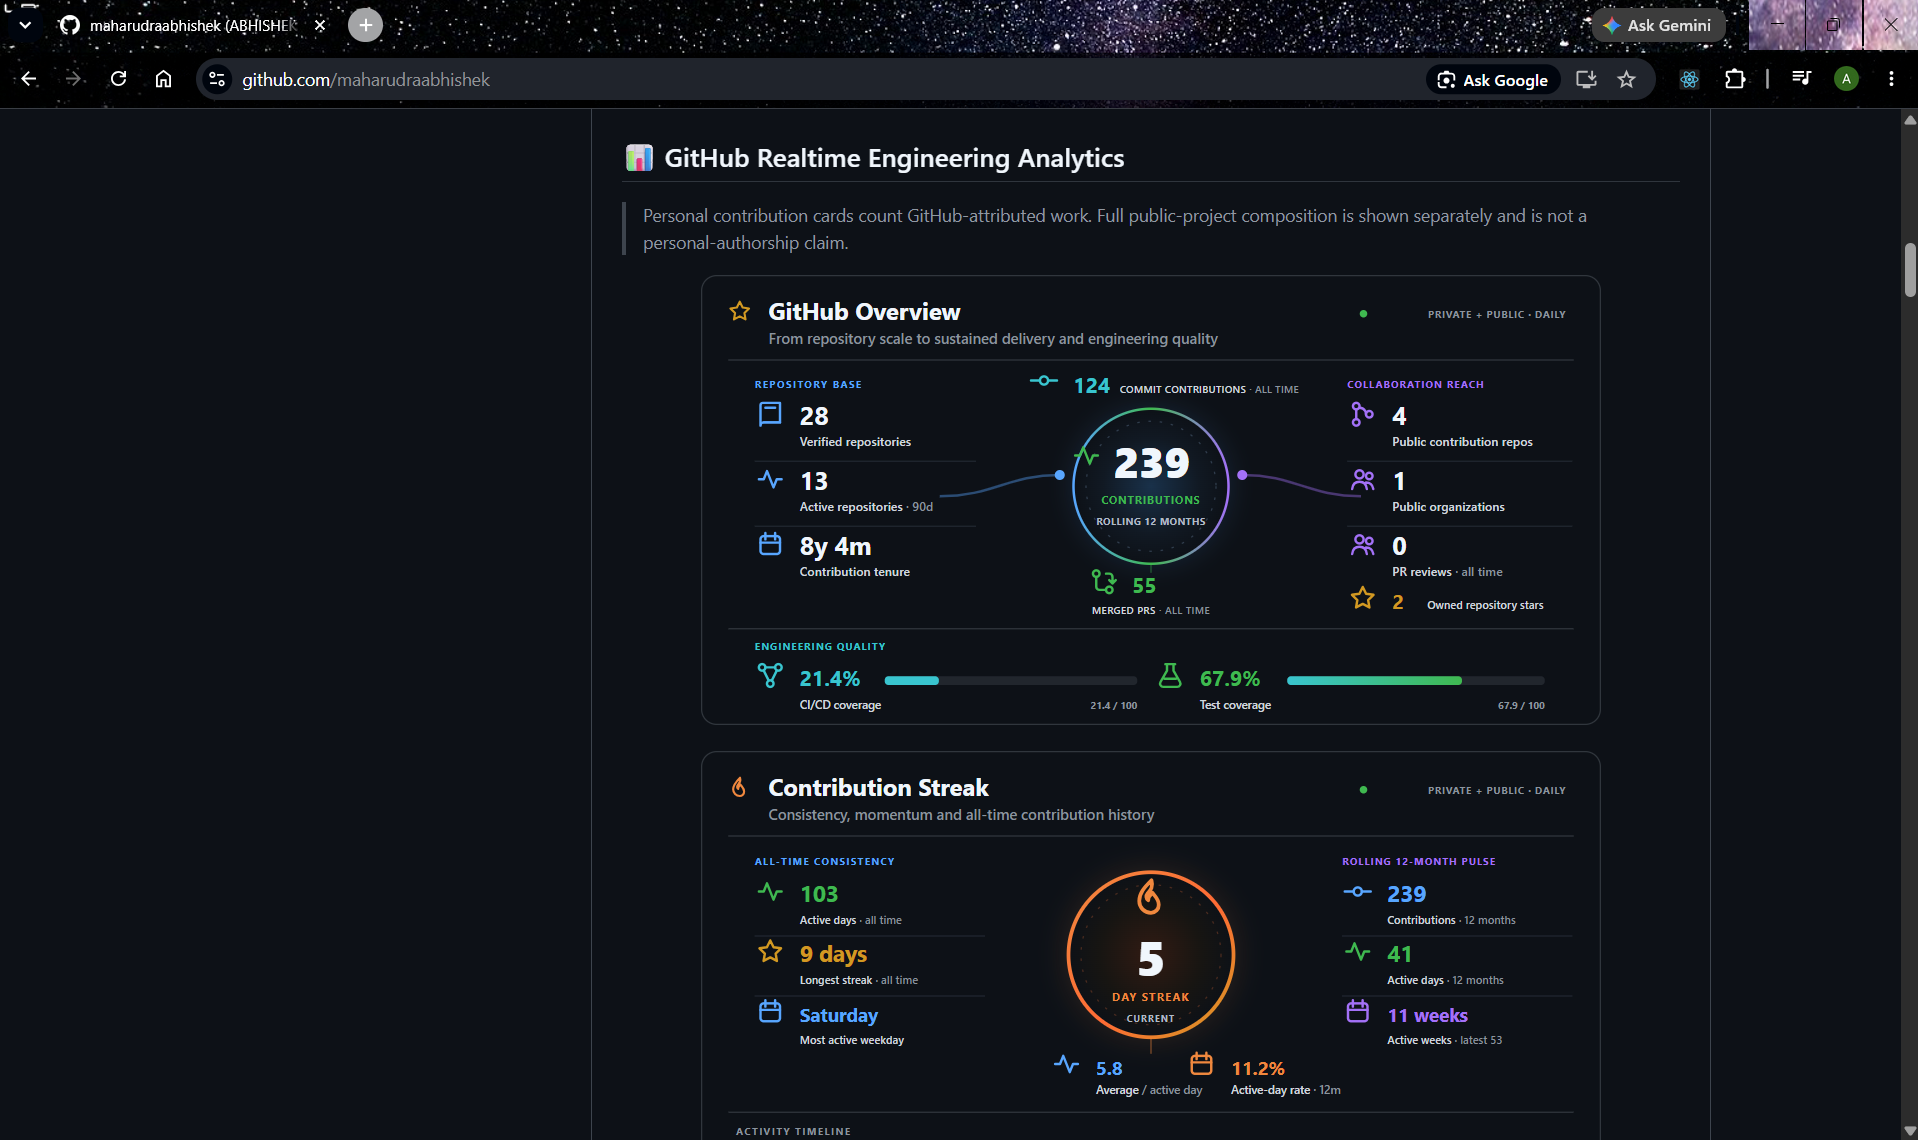Click star icon for longest streak
This screenshot has height=1140, width=1918.
click(x=770, y=951)
